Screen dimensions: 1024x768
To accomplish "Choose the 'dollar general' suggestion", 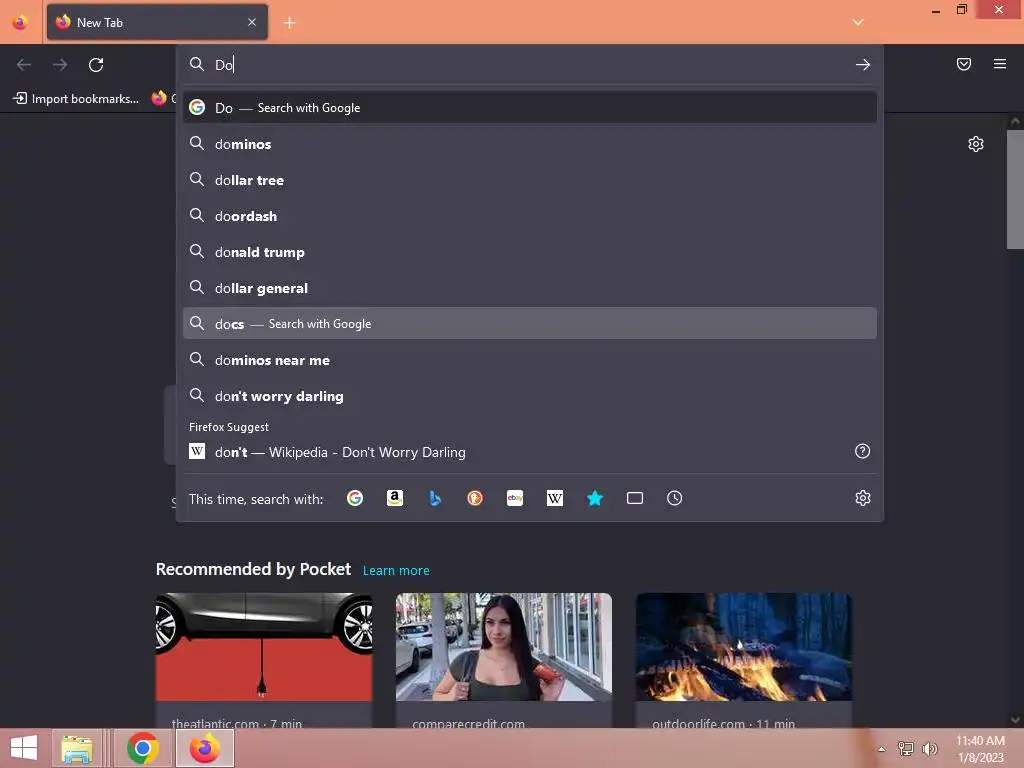I will click(x=530, y=287).
